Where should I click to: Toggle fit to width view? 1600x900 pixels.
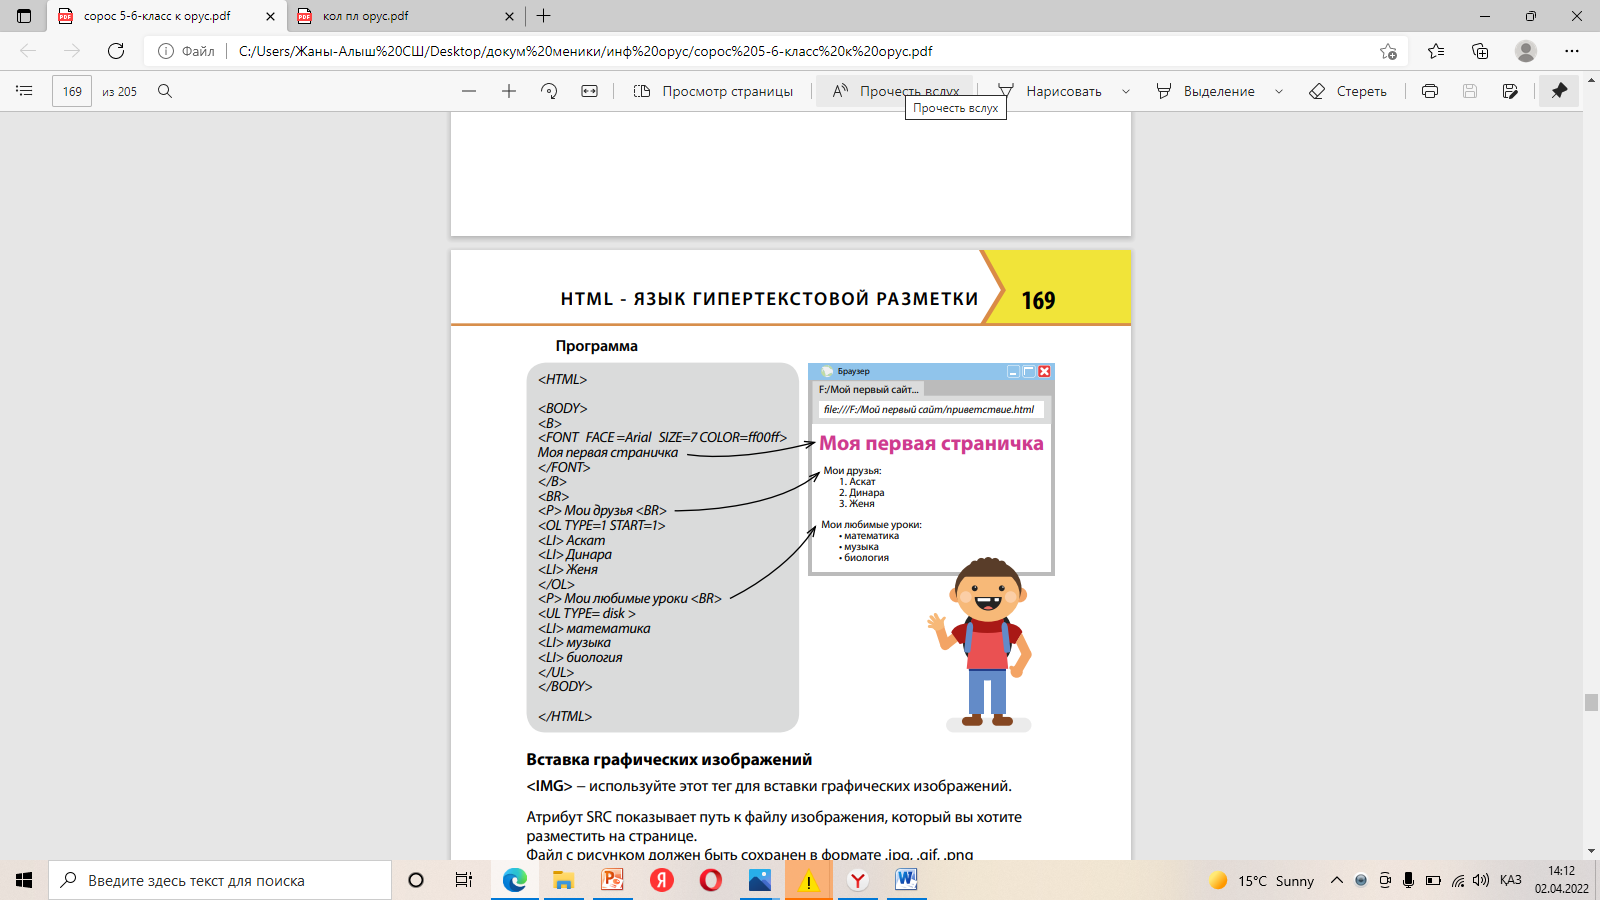(x=590, y=91)
